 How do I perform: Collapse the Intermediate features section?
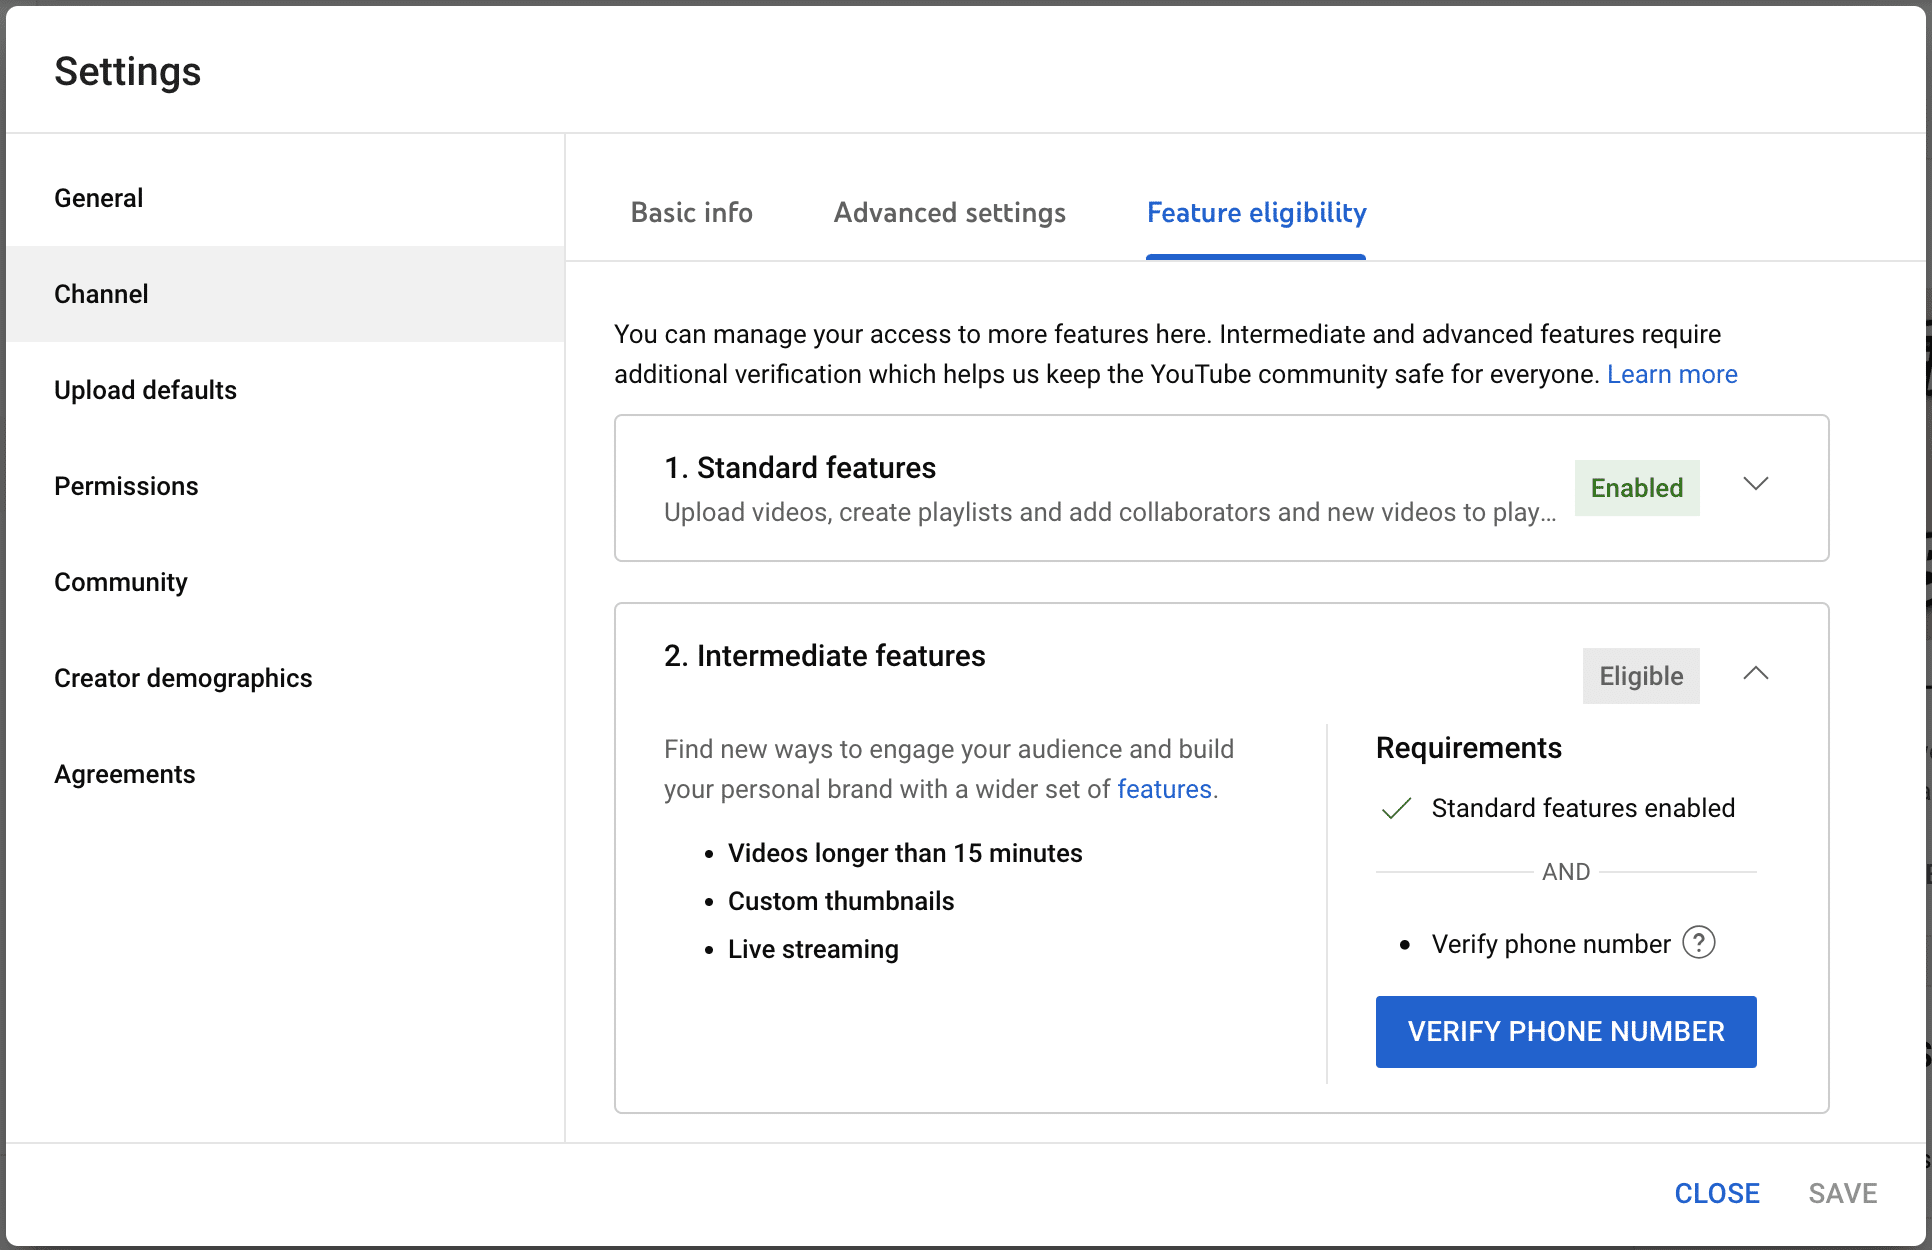pos(1756,674)
